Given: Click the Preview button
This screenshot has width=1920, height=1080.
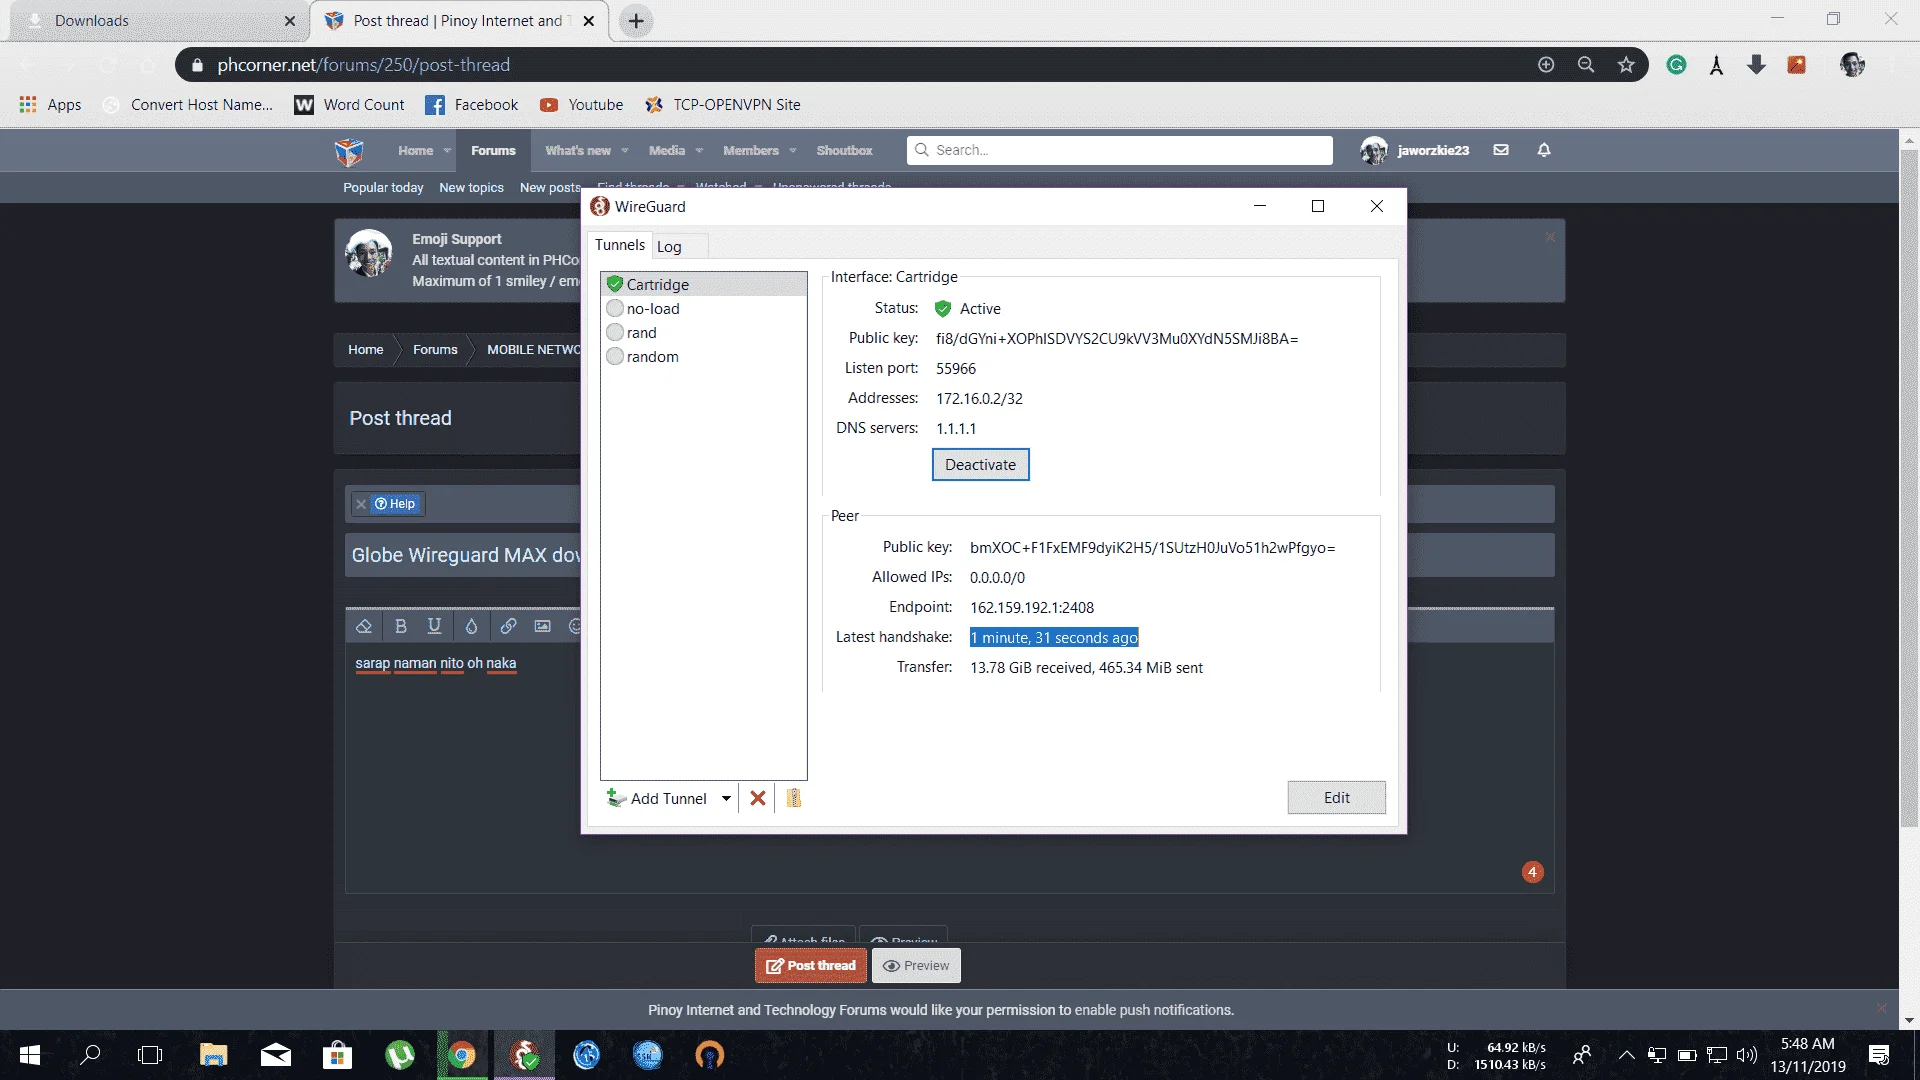Looking at the screenshot, I should coord(916,966).
